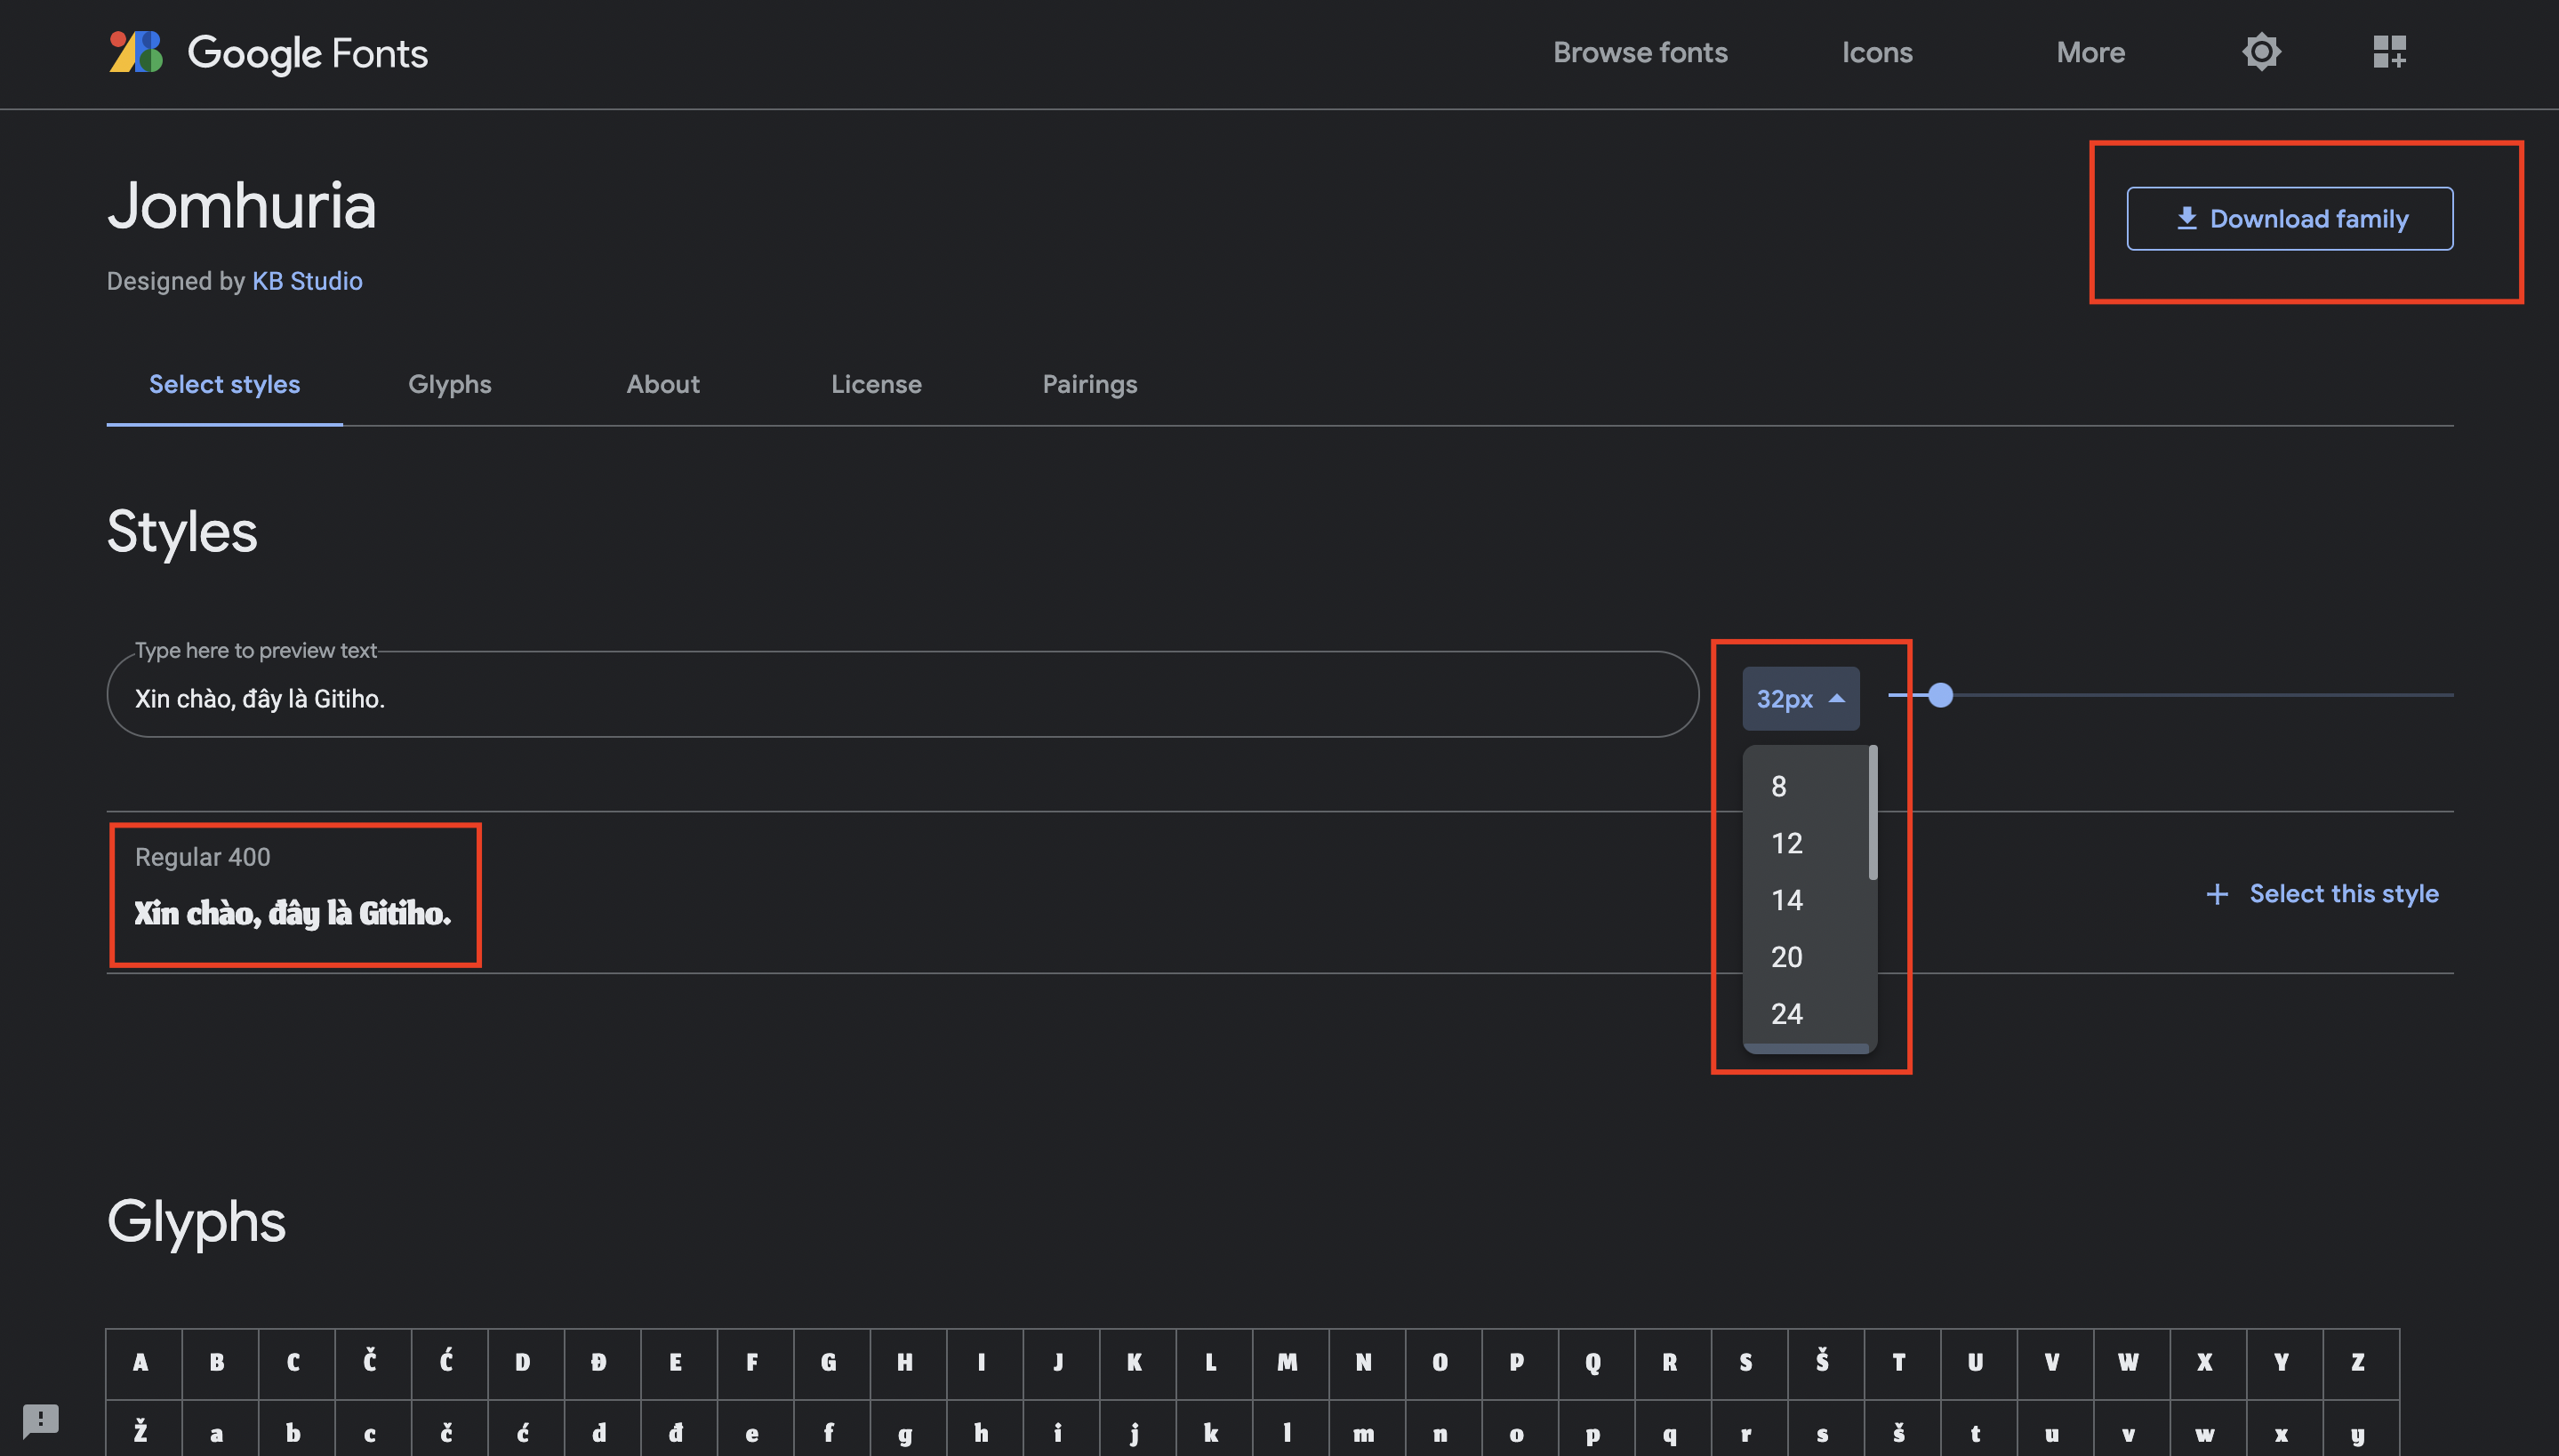Click the size dropdown list scrollbar
This screenshot has height=1456, width=2559.
[x=1873, y=813]
